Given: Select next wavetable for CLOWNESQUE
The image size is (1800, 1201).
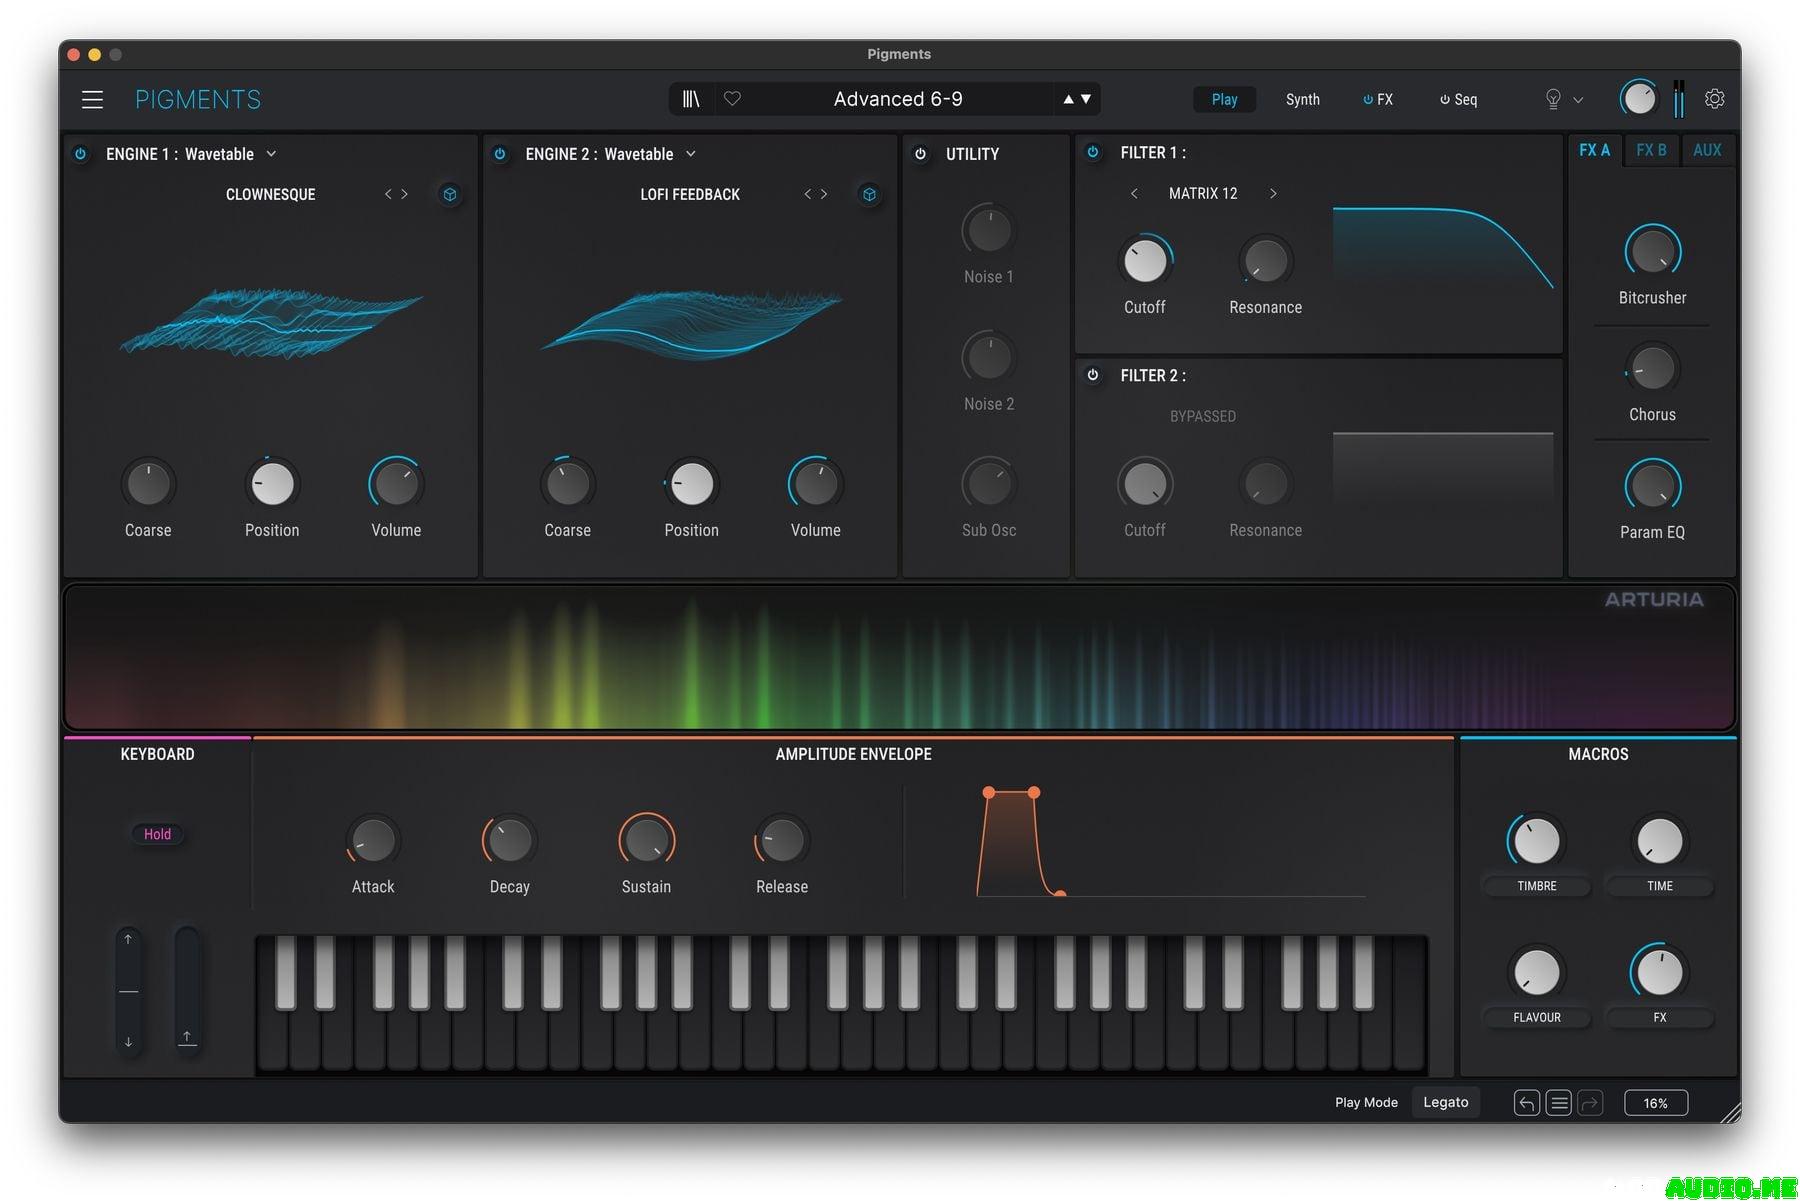Looking at the screenshot, I should (x=404, y=194).
